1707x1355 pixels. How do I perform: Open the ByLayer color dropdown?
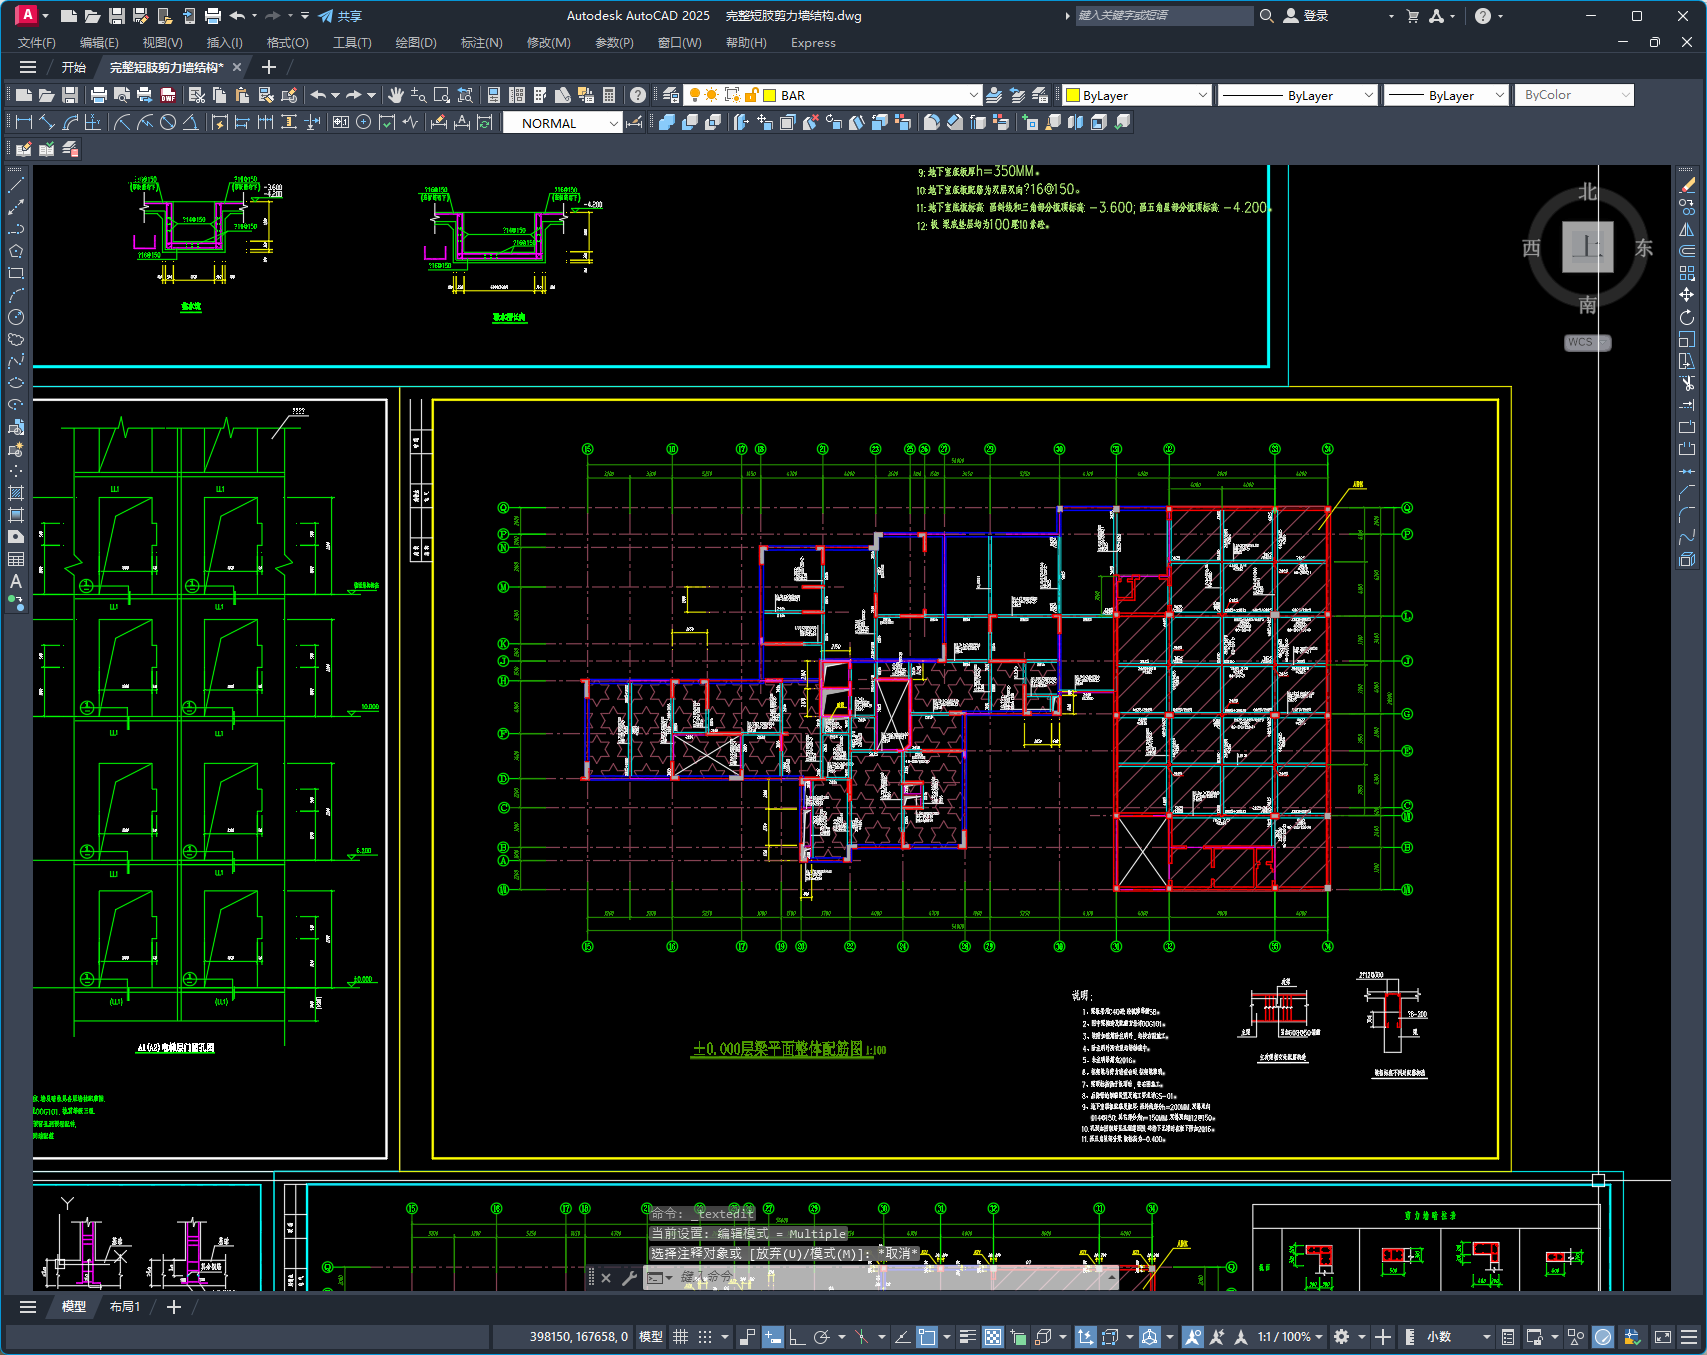(1203, 95)
